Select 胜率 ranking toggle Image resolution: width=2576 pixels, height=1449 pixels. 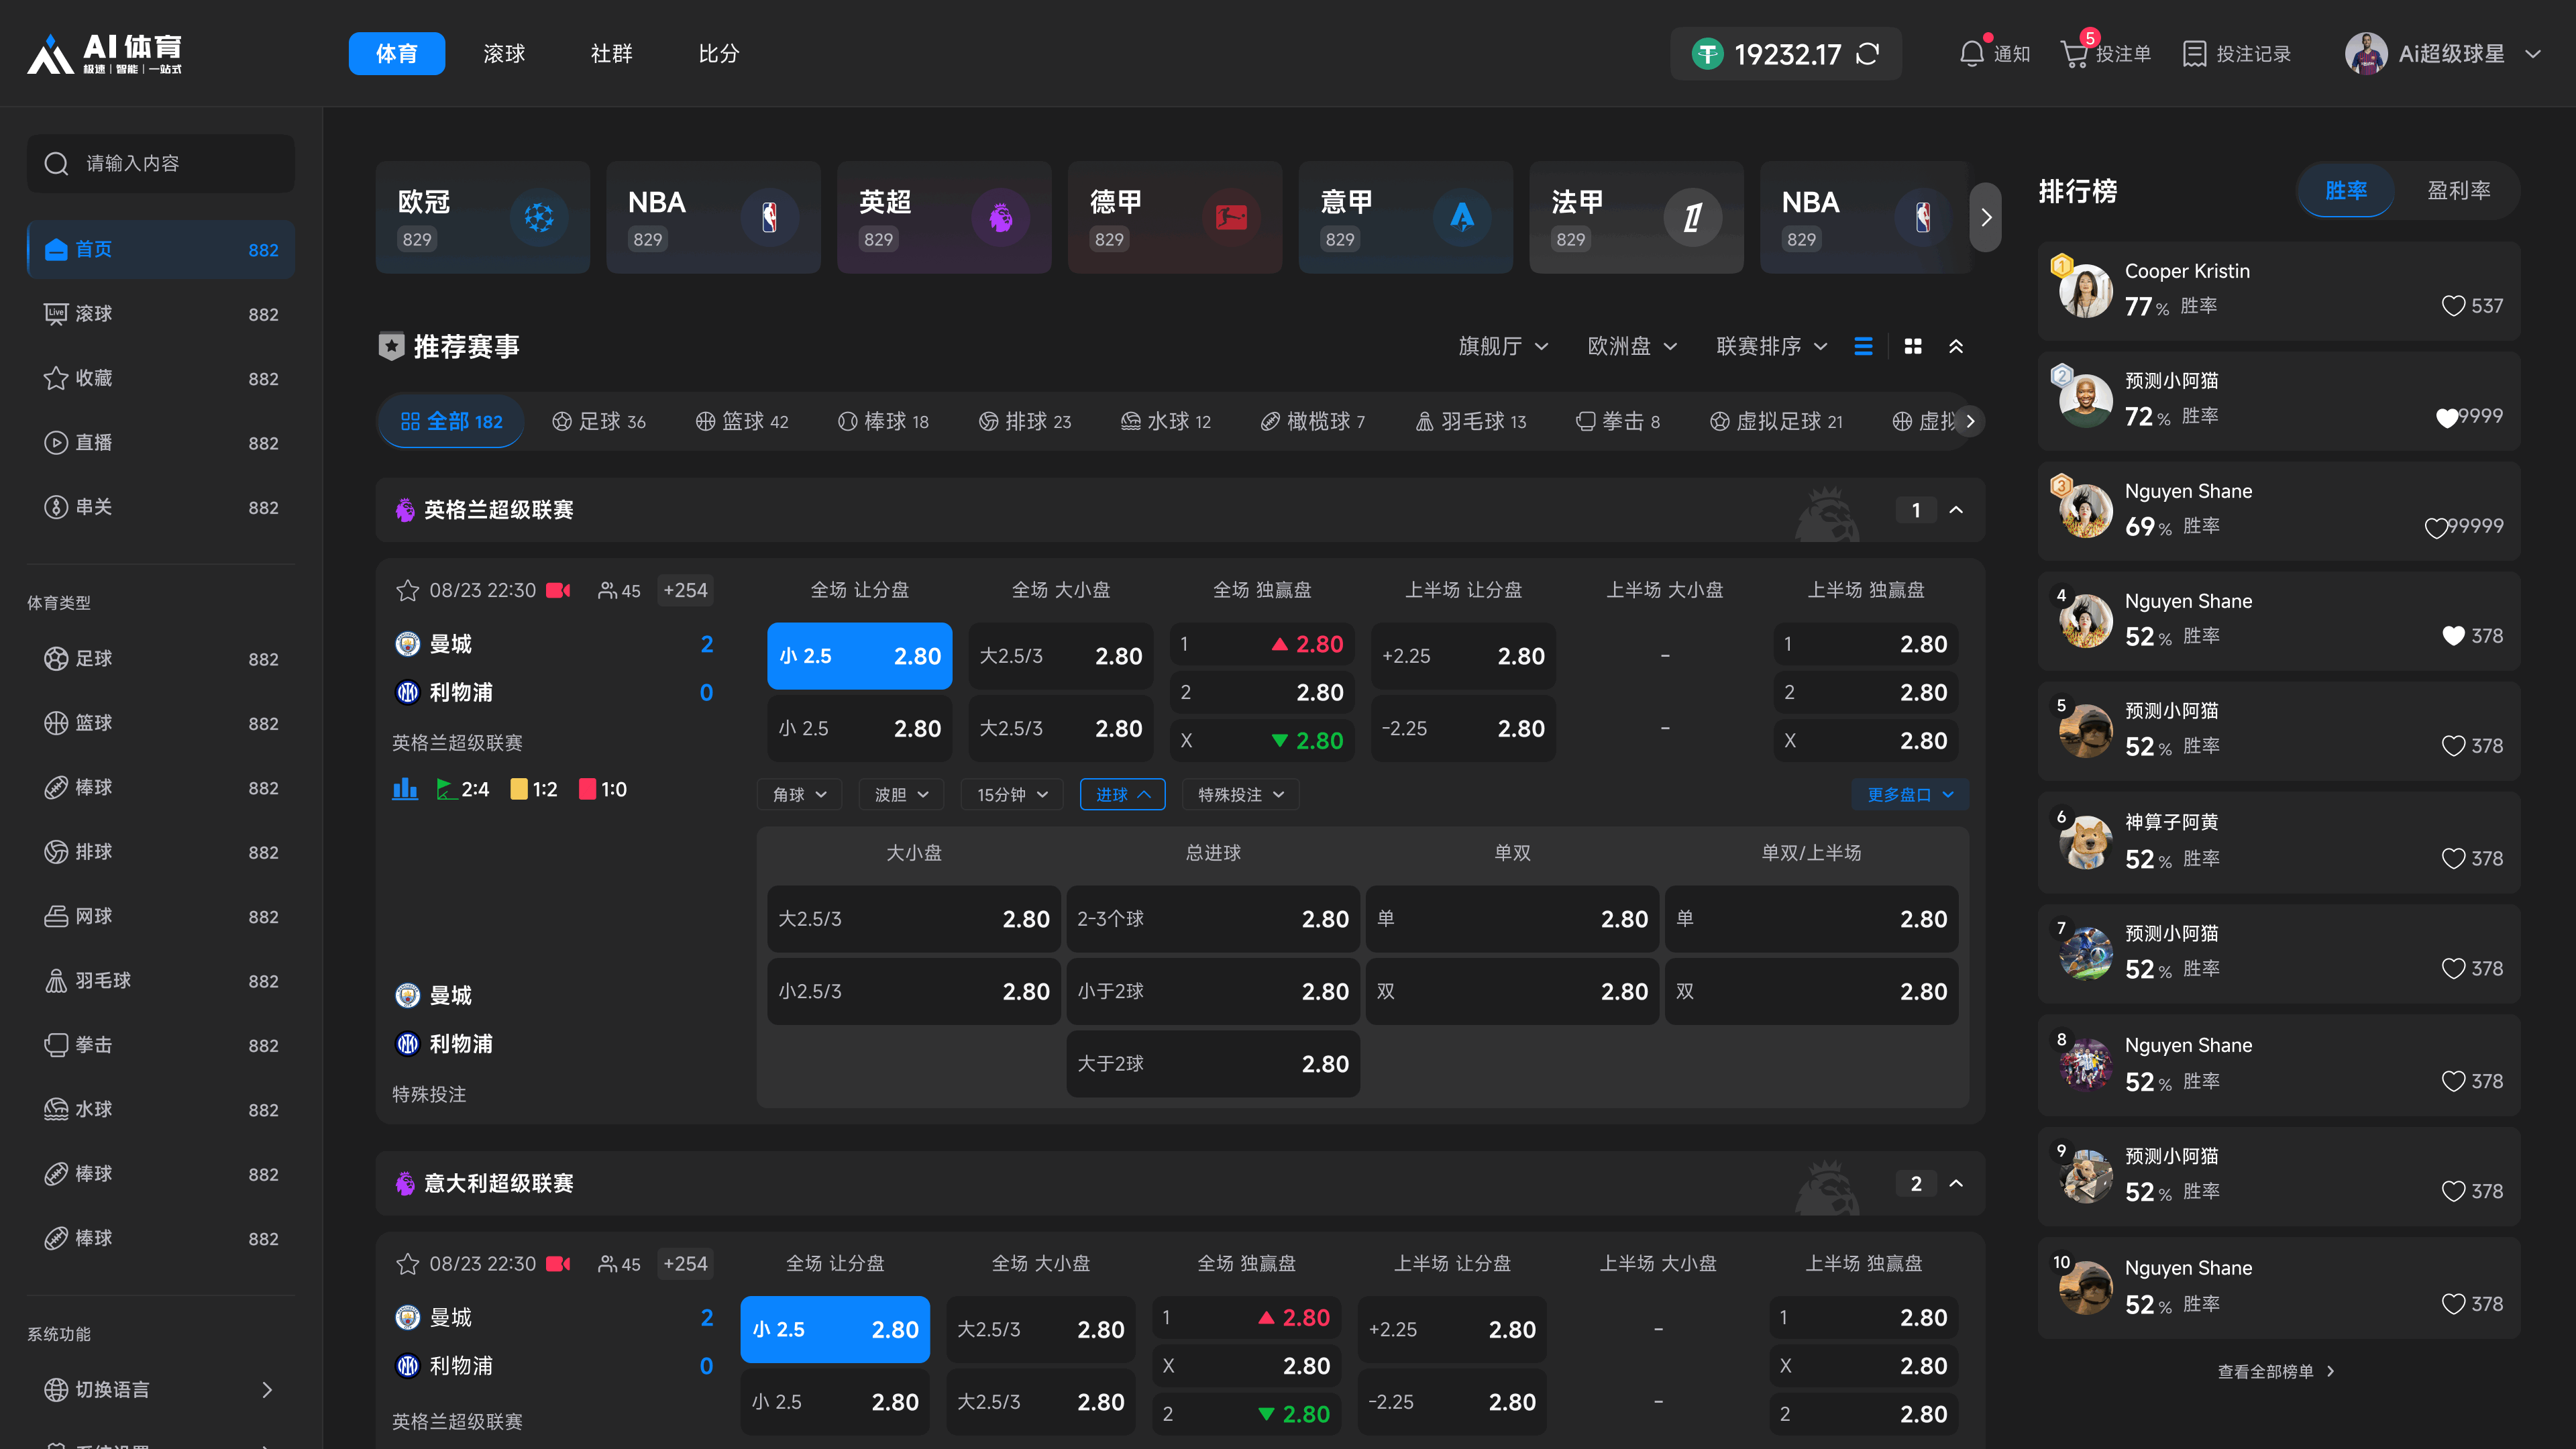2346,190
